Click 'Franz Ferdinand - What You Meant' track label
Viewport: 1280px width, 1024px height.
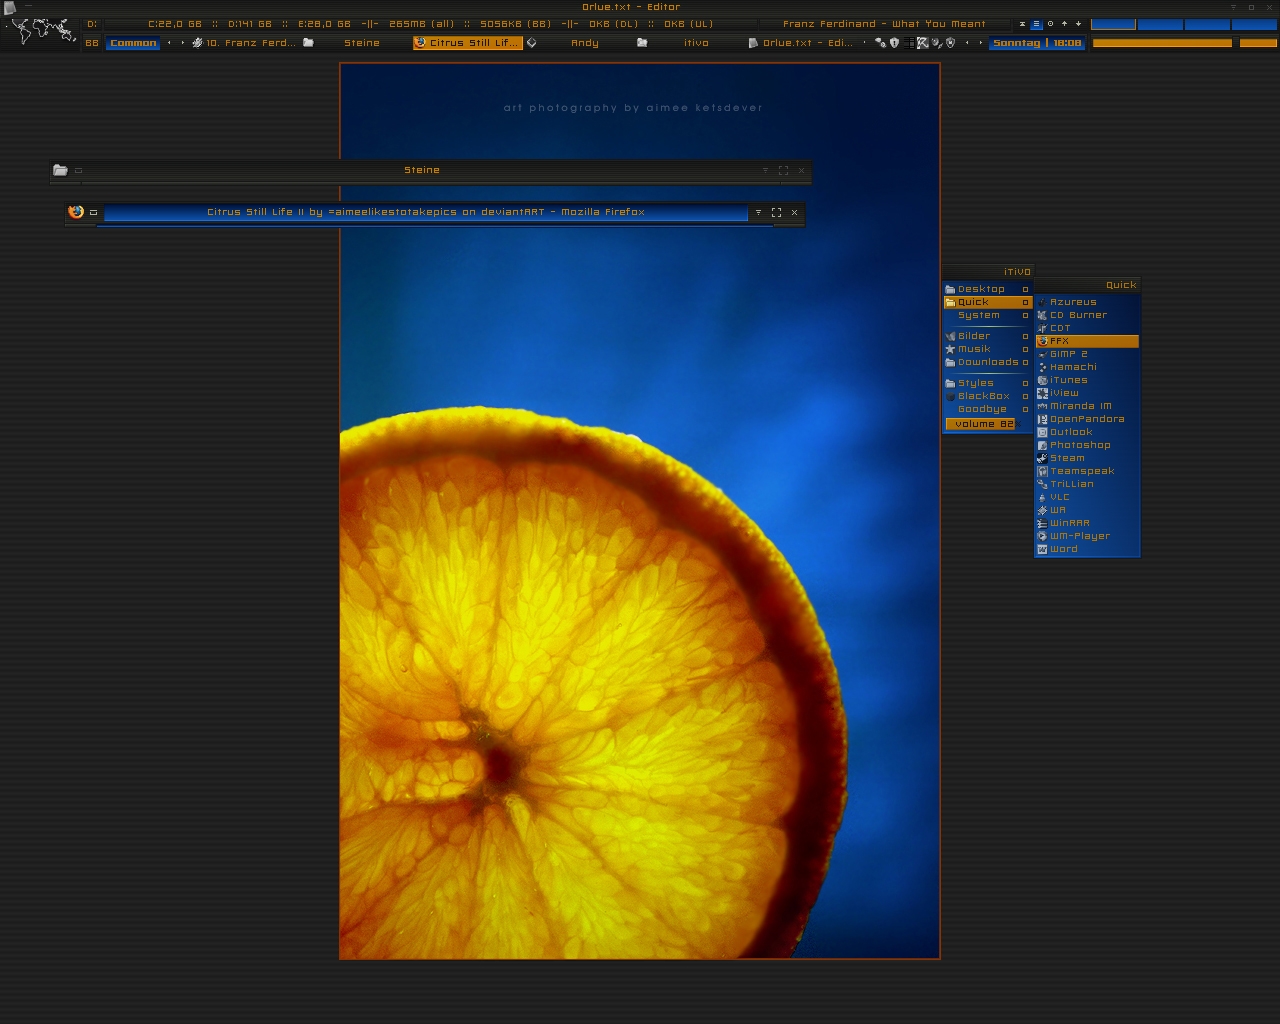click(x=884, y=24)
